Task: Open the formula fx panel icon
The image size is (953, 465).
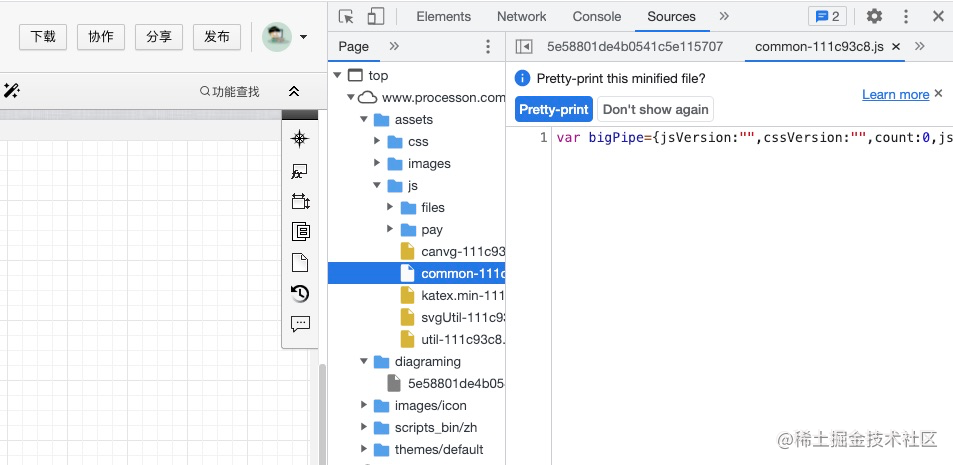Action: pos(300,172)
